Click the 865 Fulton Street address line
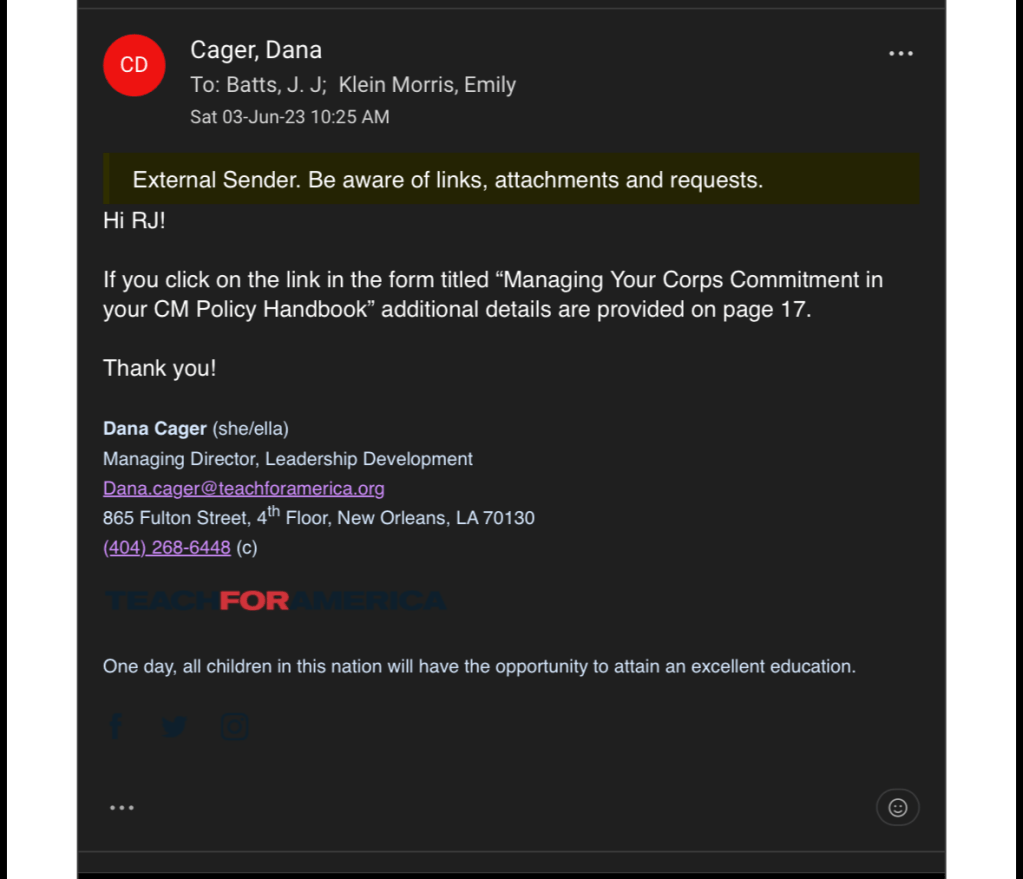The height and width of the screenshot is (879, 1023). click(318, 518)
